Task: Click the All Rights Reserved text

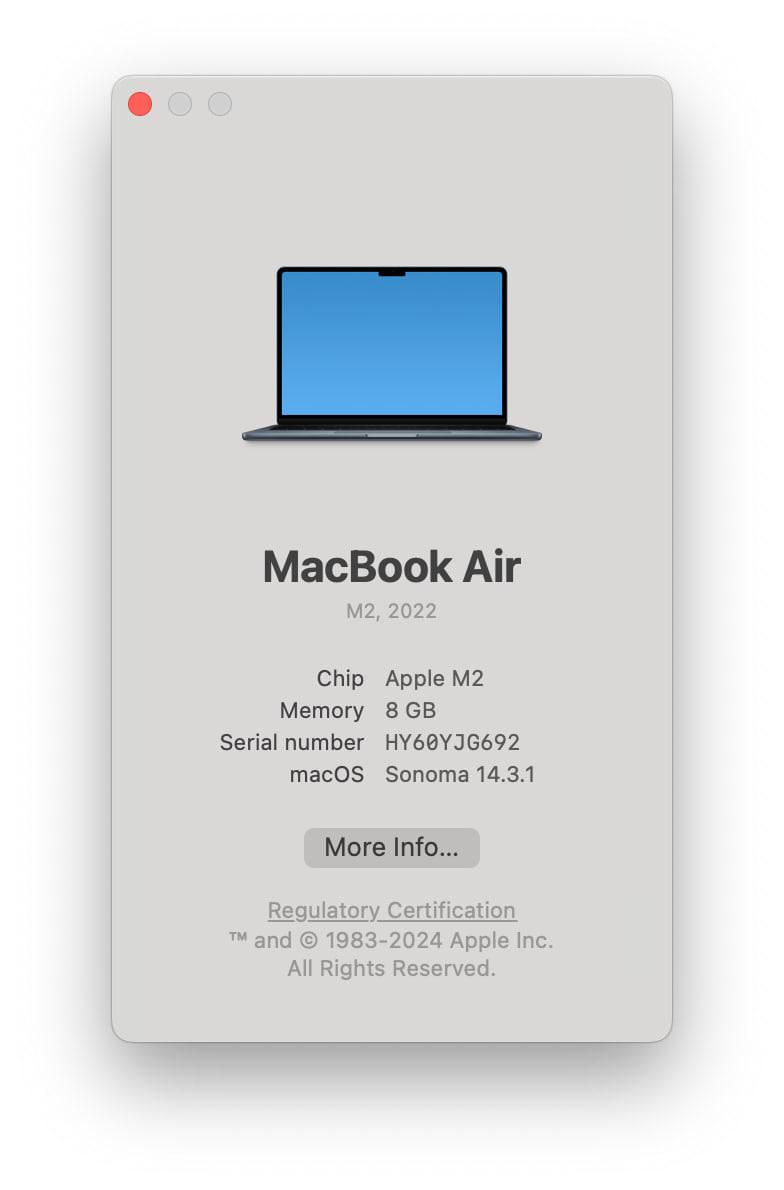Action: point(391,968)
